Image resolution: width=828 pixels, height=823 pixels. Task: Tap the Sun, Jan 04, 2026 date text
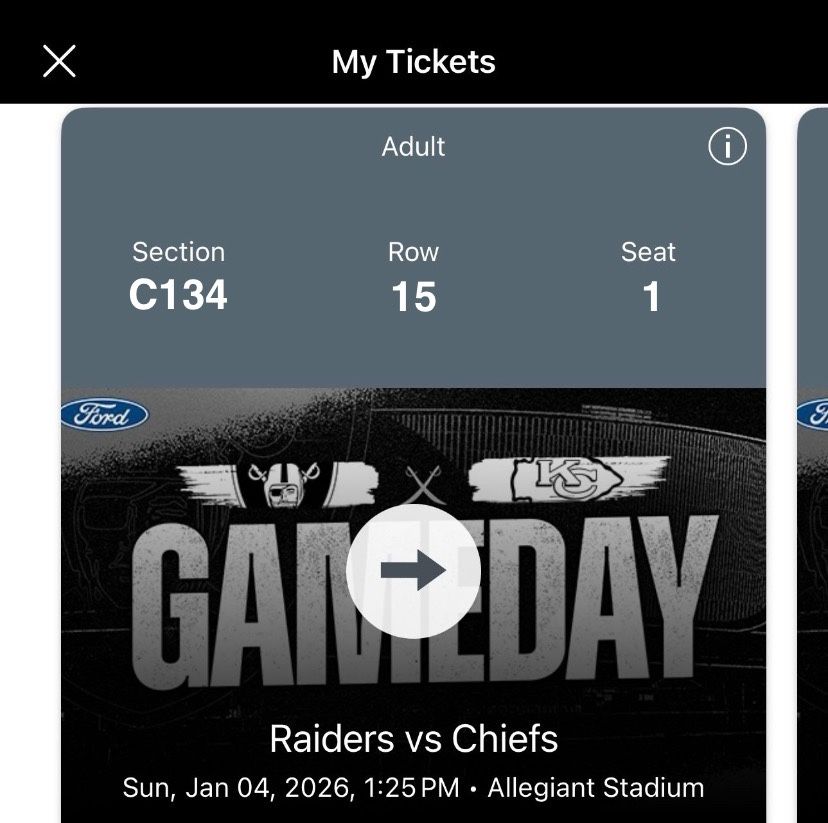(236, 788)
